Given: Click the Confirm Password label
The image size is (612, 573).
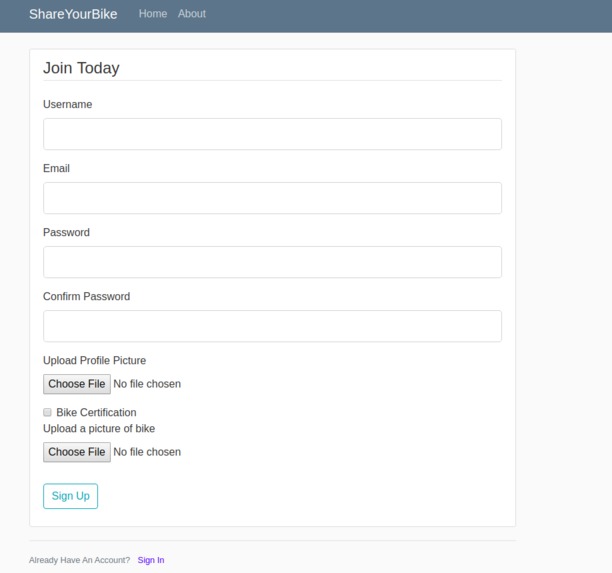Looking at the screenshot, I should pos(87,296).
